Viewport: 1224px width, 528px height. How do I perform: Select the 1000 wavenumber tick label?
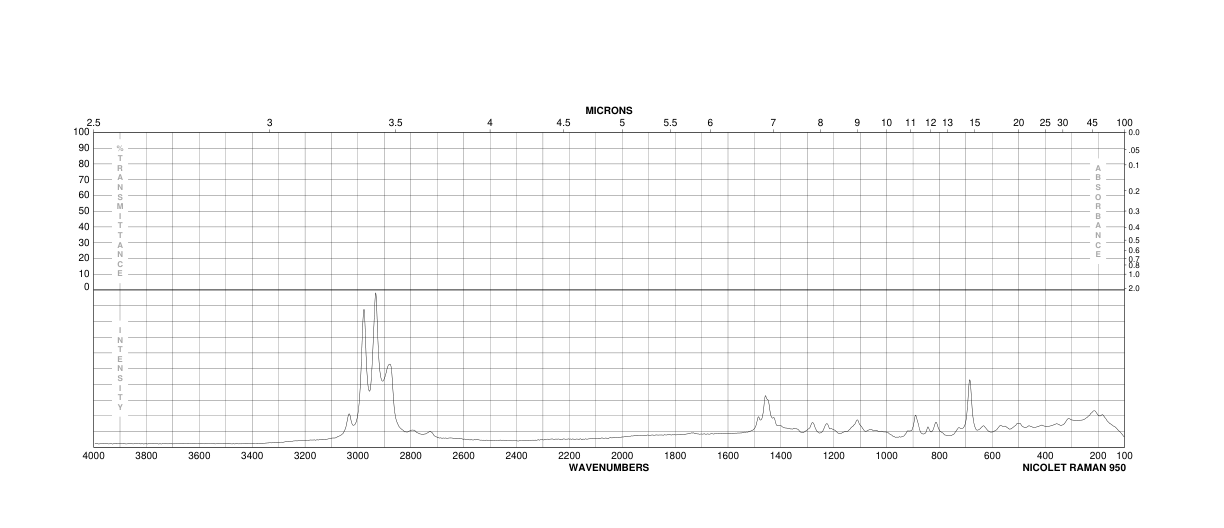[x=887, y=456]
